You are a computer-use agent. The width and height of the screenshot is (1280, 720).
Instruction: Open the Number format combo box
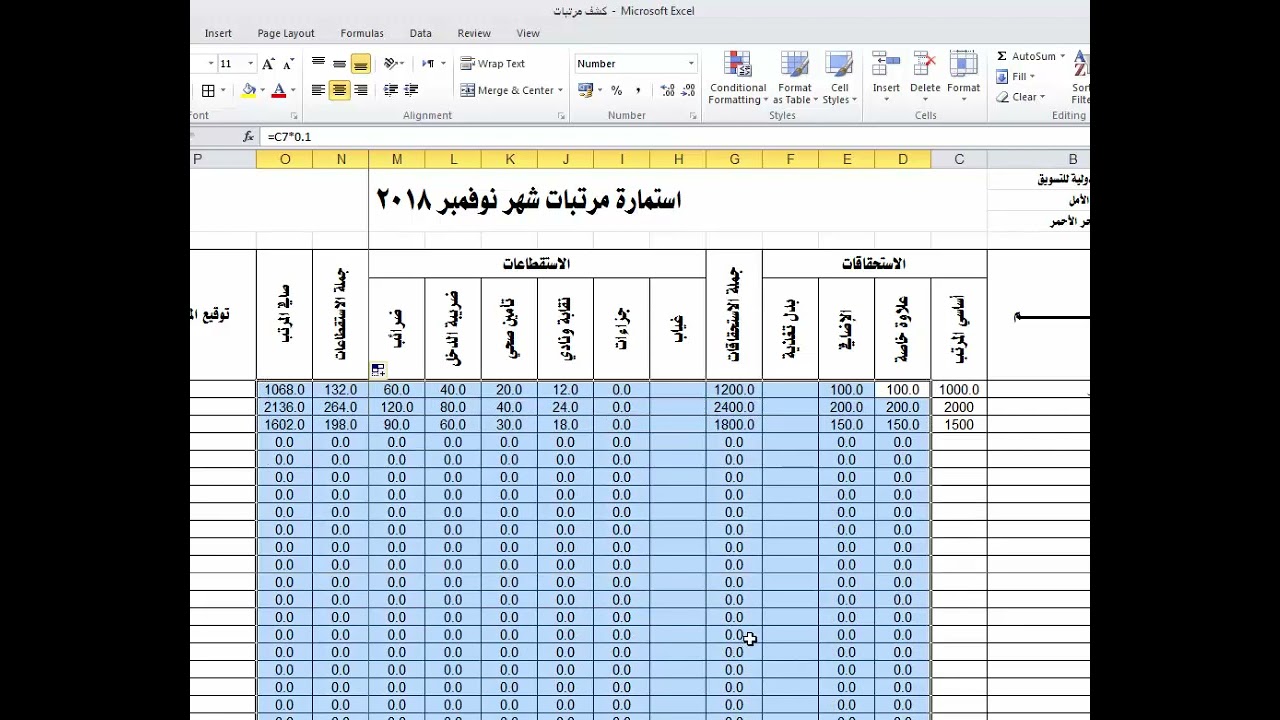635,63
